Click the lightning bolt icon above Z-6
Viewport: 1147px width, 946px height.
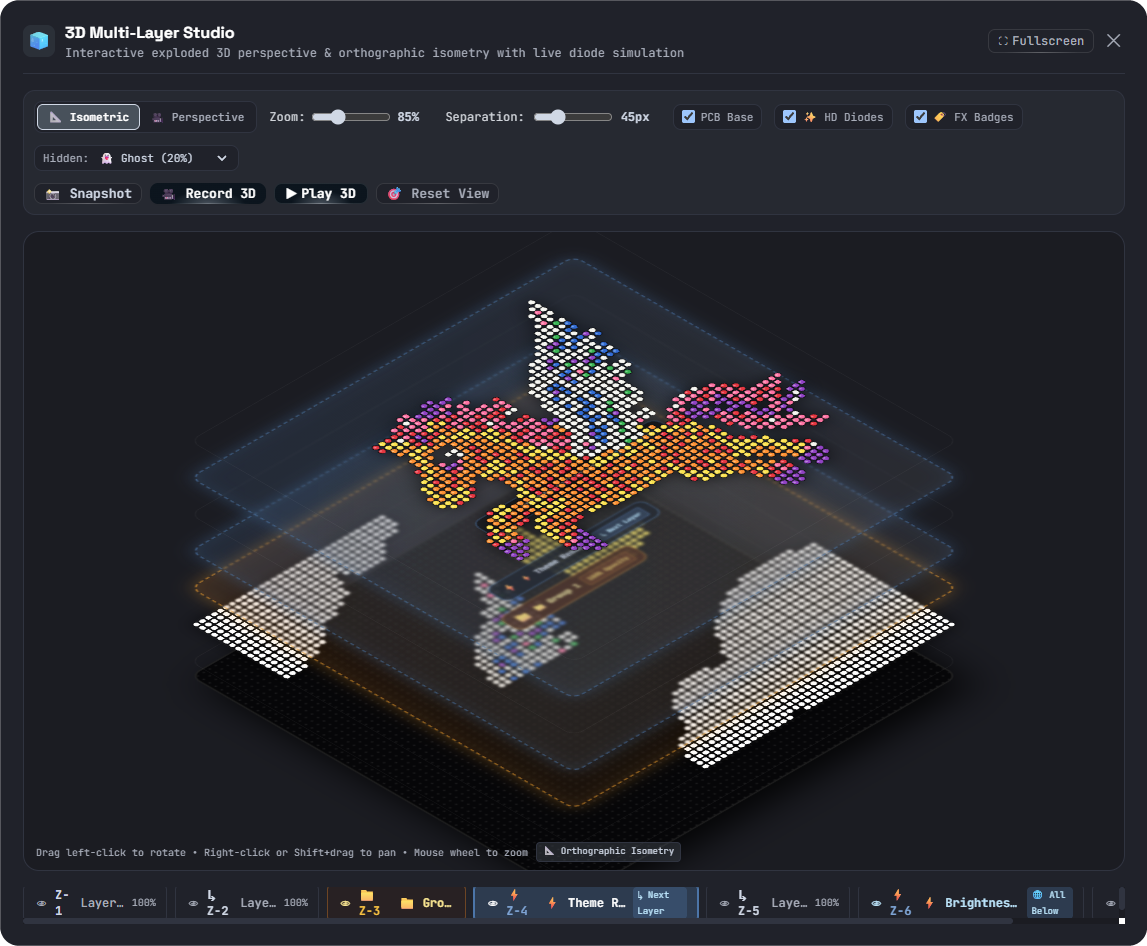click(x=898, y=895)
